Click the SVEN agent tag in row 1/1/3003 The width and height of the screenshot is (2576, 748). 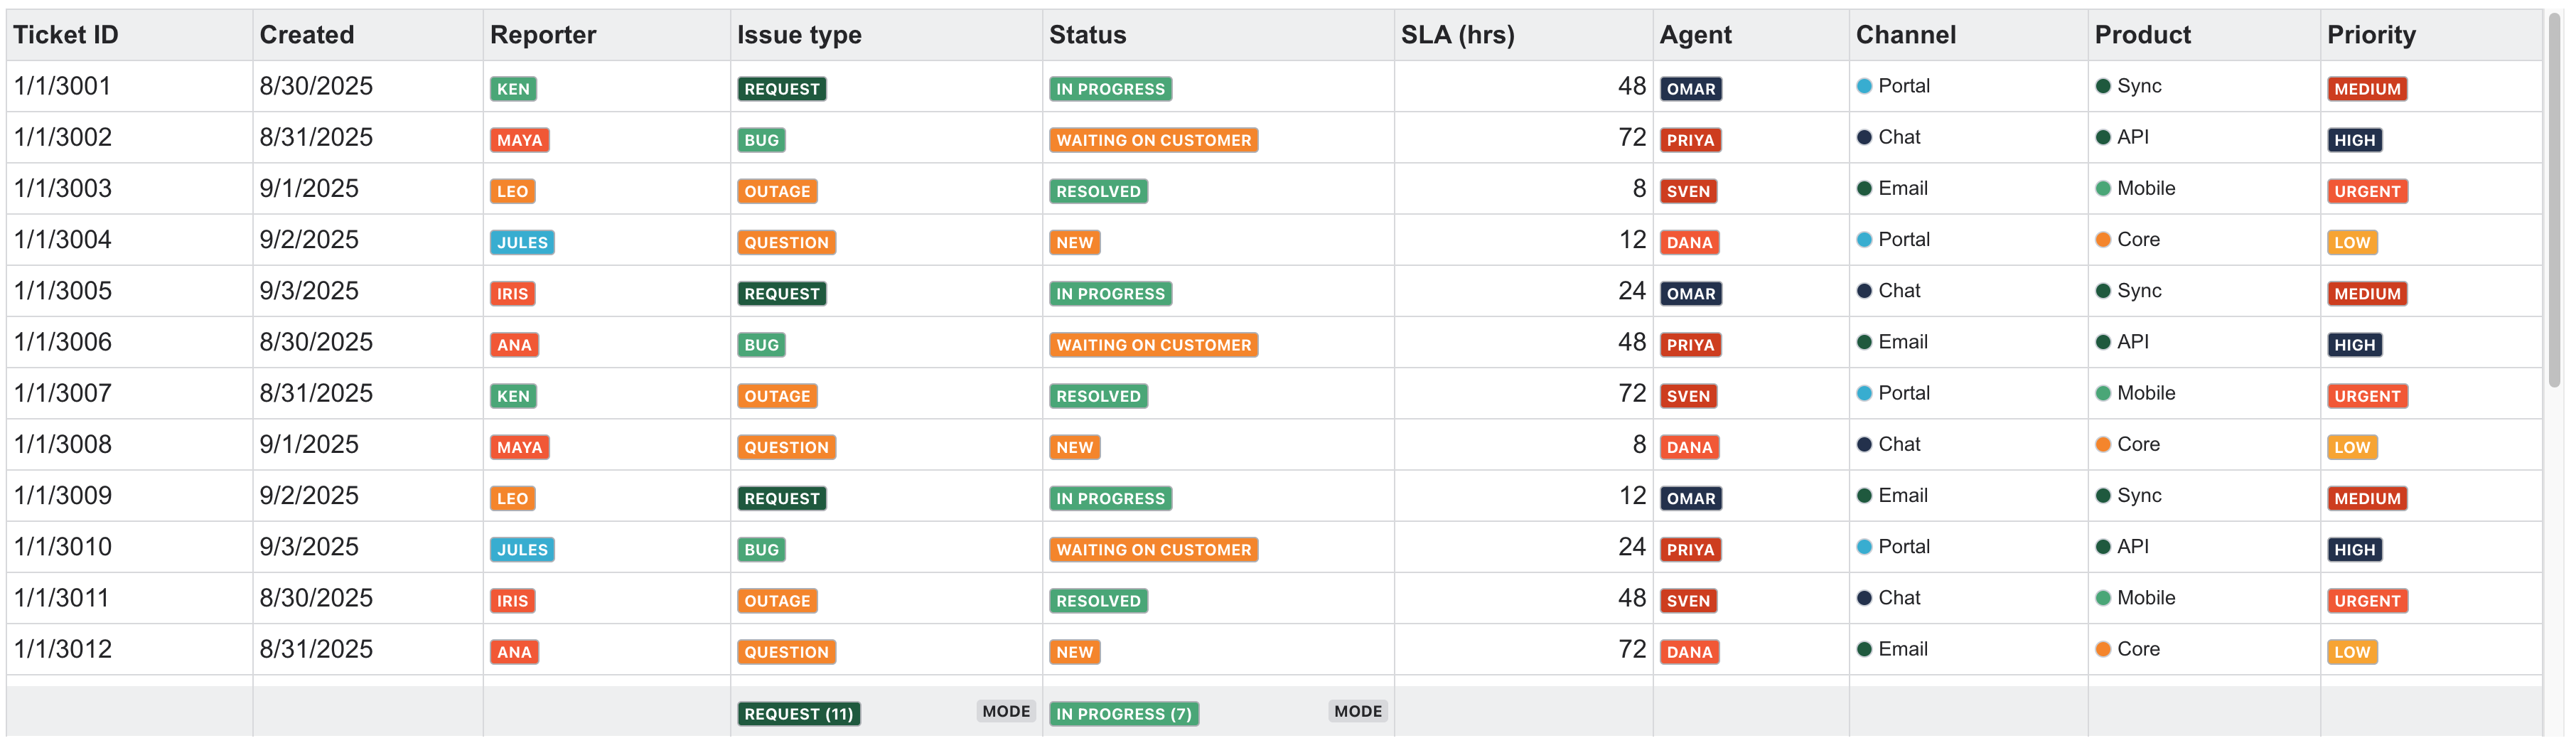click(1688, 191)
